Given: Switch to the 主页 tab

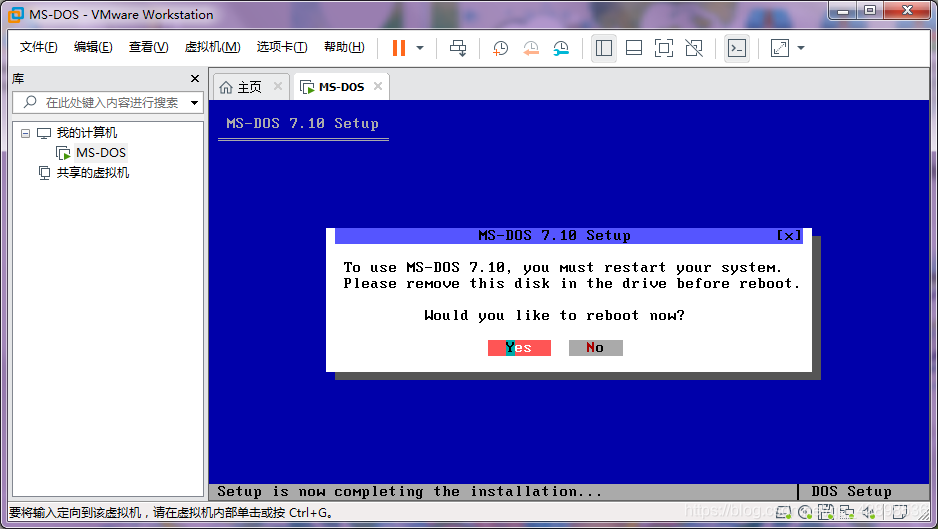Looking at the screenshot, I should coord(249,87).
